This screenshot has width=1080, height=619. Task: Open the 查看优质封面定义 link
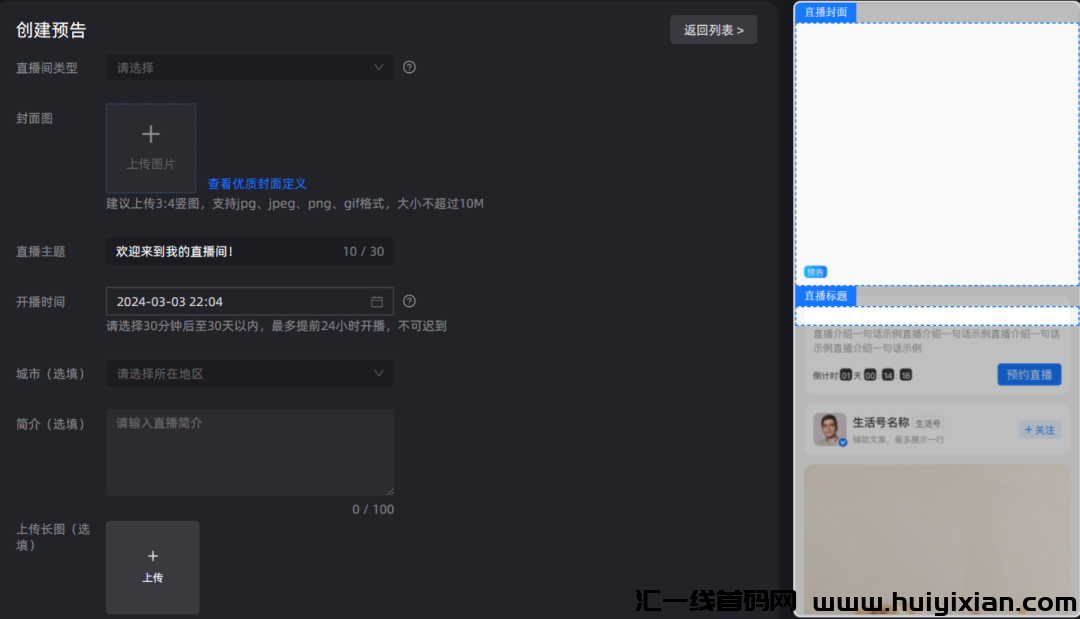point(257,184)
